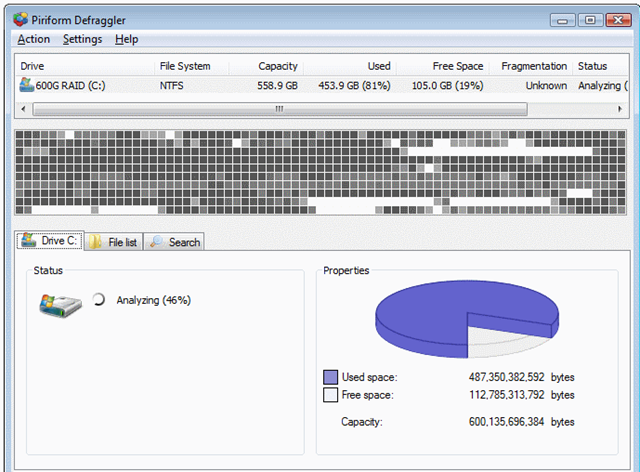This screenshot has height=472, width=640.
Task: Click the 600,135,696,384 capacity bytes value
Action: point(507,421)
